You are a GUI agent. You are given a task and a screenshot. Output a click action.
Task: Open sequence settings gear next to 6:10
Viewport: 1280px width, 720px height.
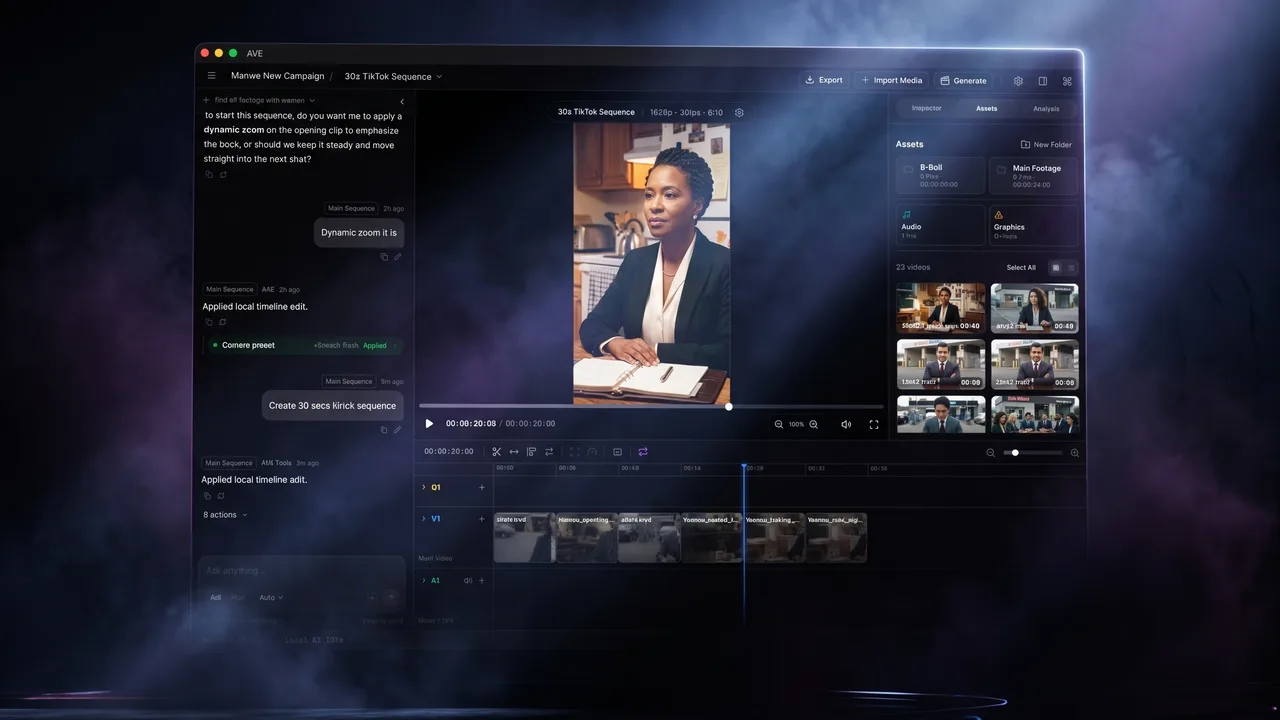tap(739, 112)
